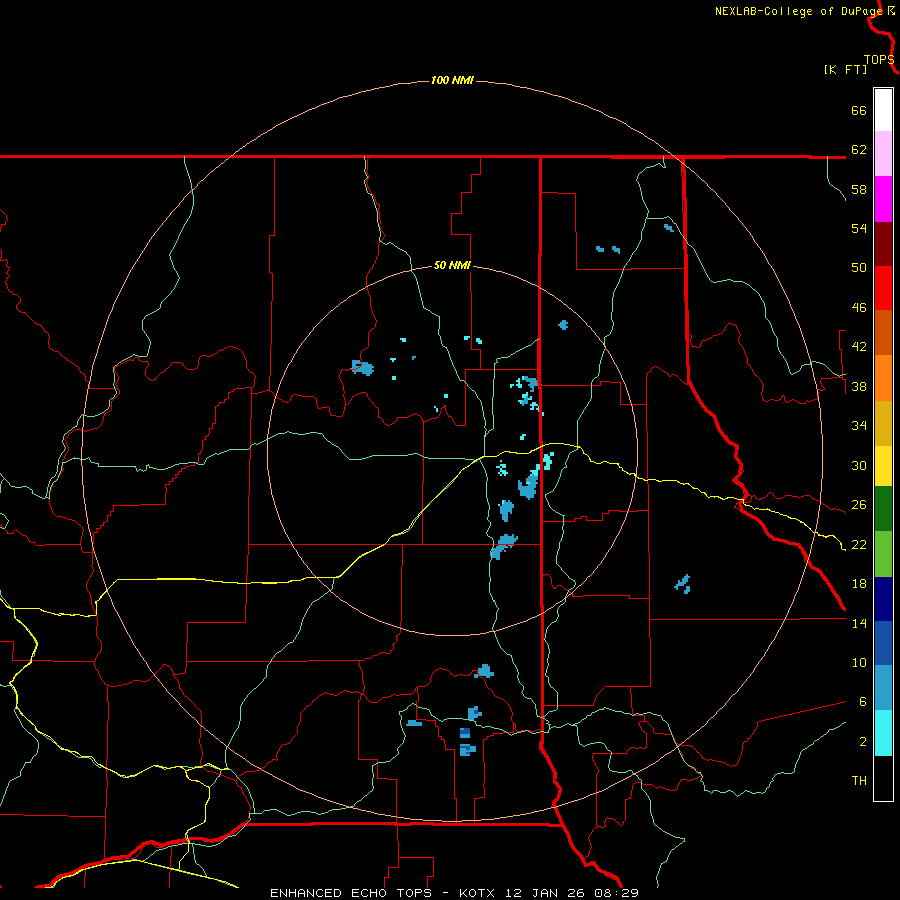Click the legend value "18"
900x900 pixels.
(x=859, y=584)
